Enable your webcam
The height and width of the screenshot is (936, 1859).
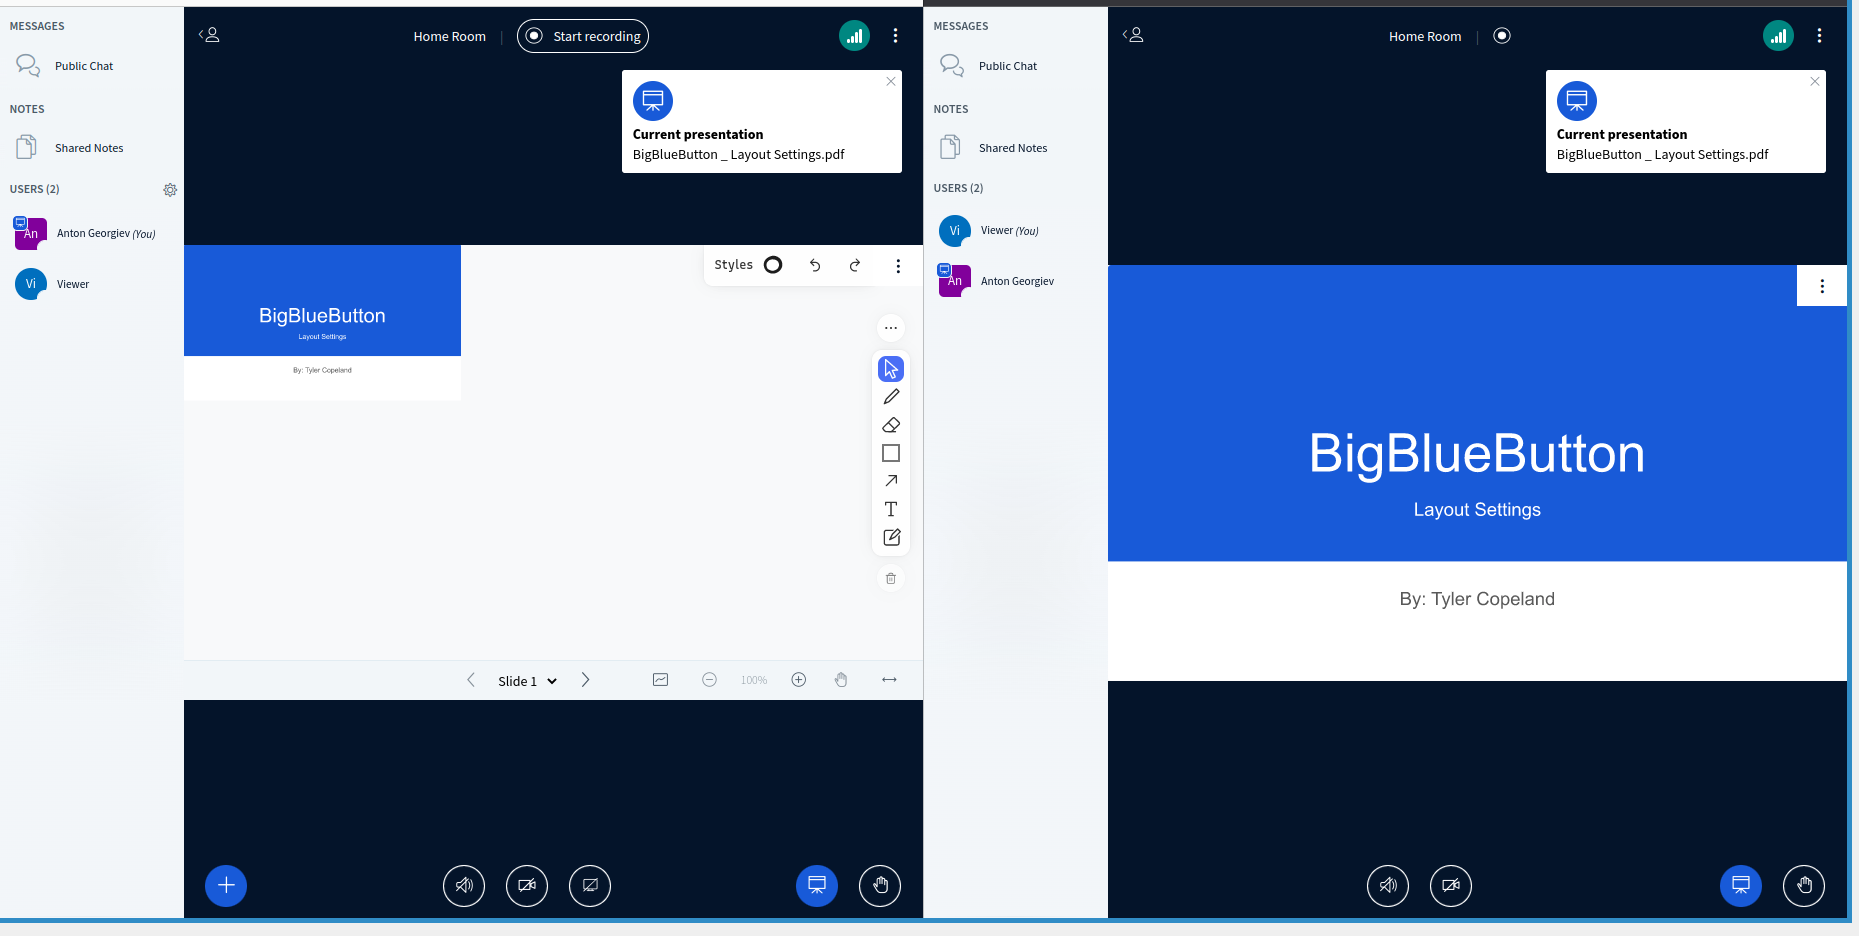(x=526, y=885)
